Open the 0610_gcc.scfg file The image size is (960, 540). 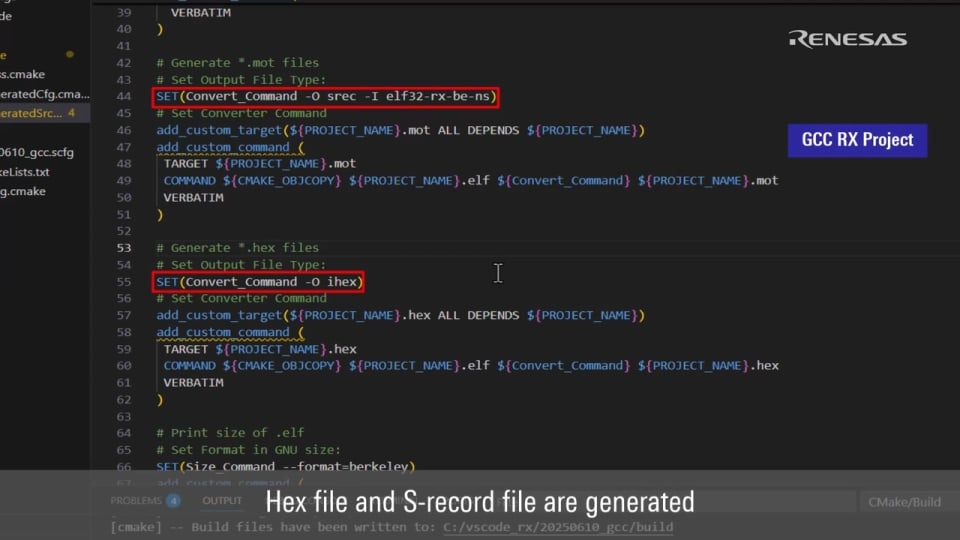pos(36,152)
